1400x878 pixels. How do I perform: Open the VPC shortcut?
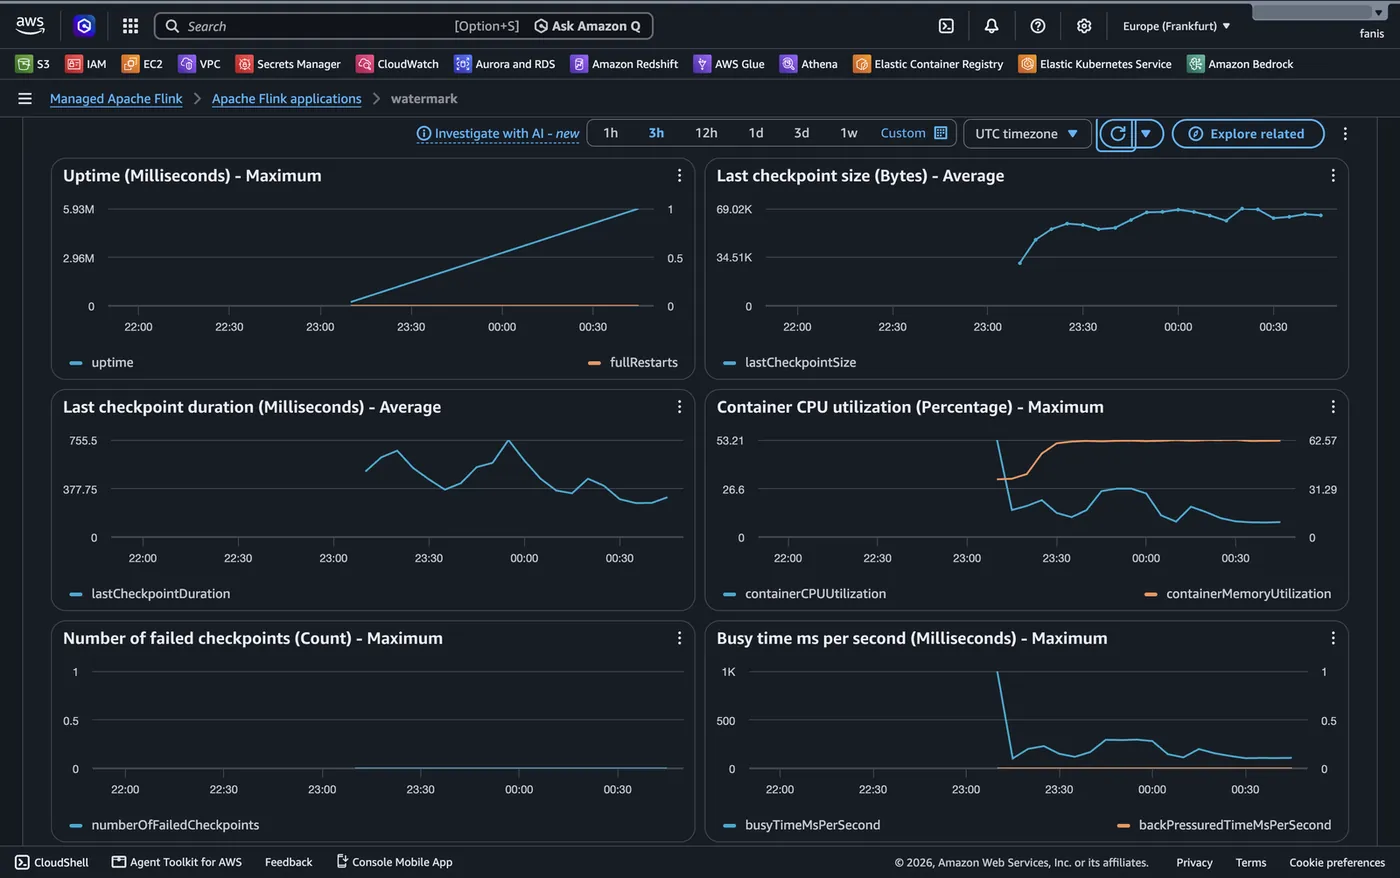[x=200, y=64]
